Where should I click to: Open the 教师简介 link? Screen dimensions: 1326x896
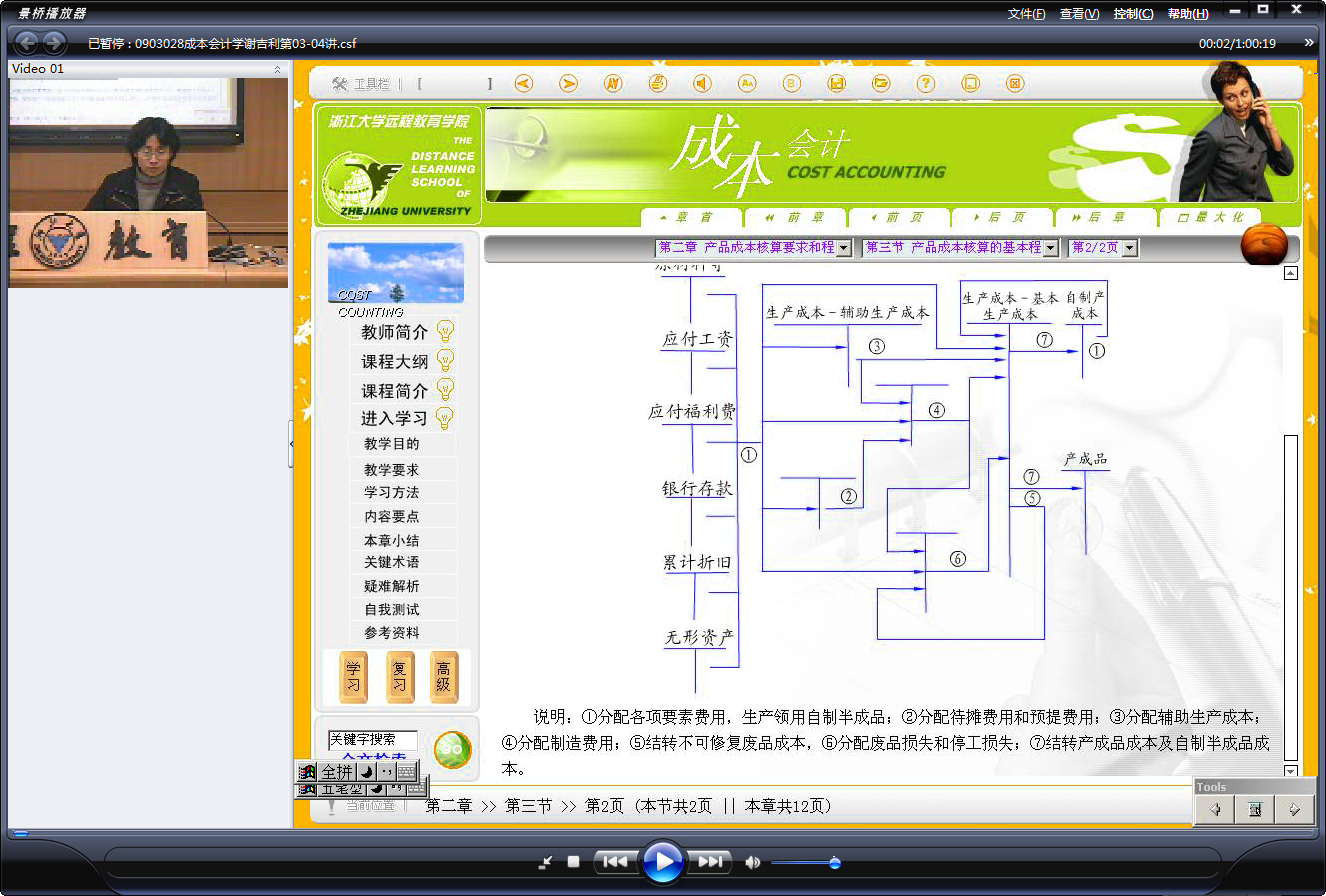(x=395, y=332)
